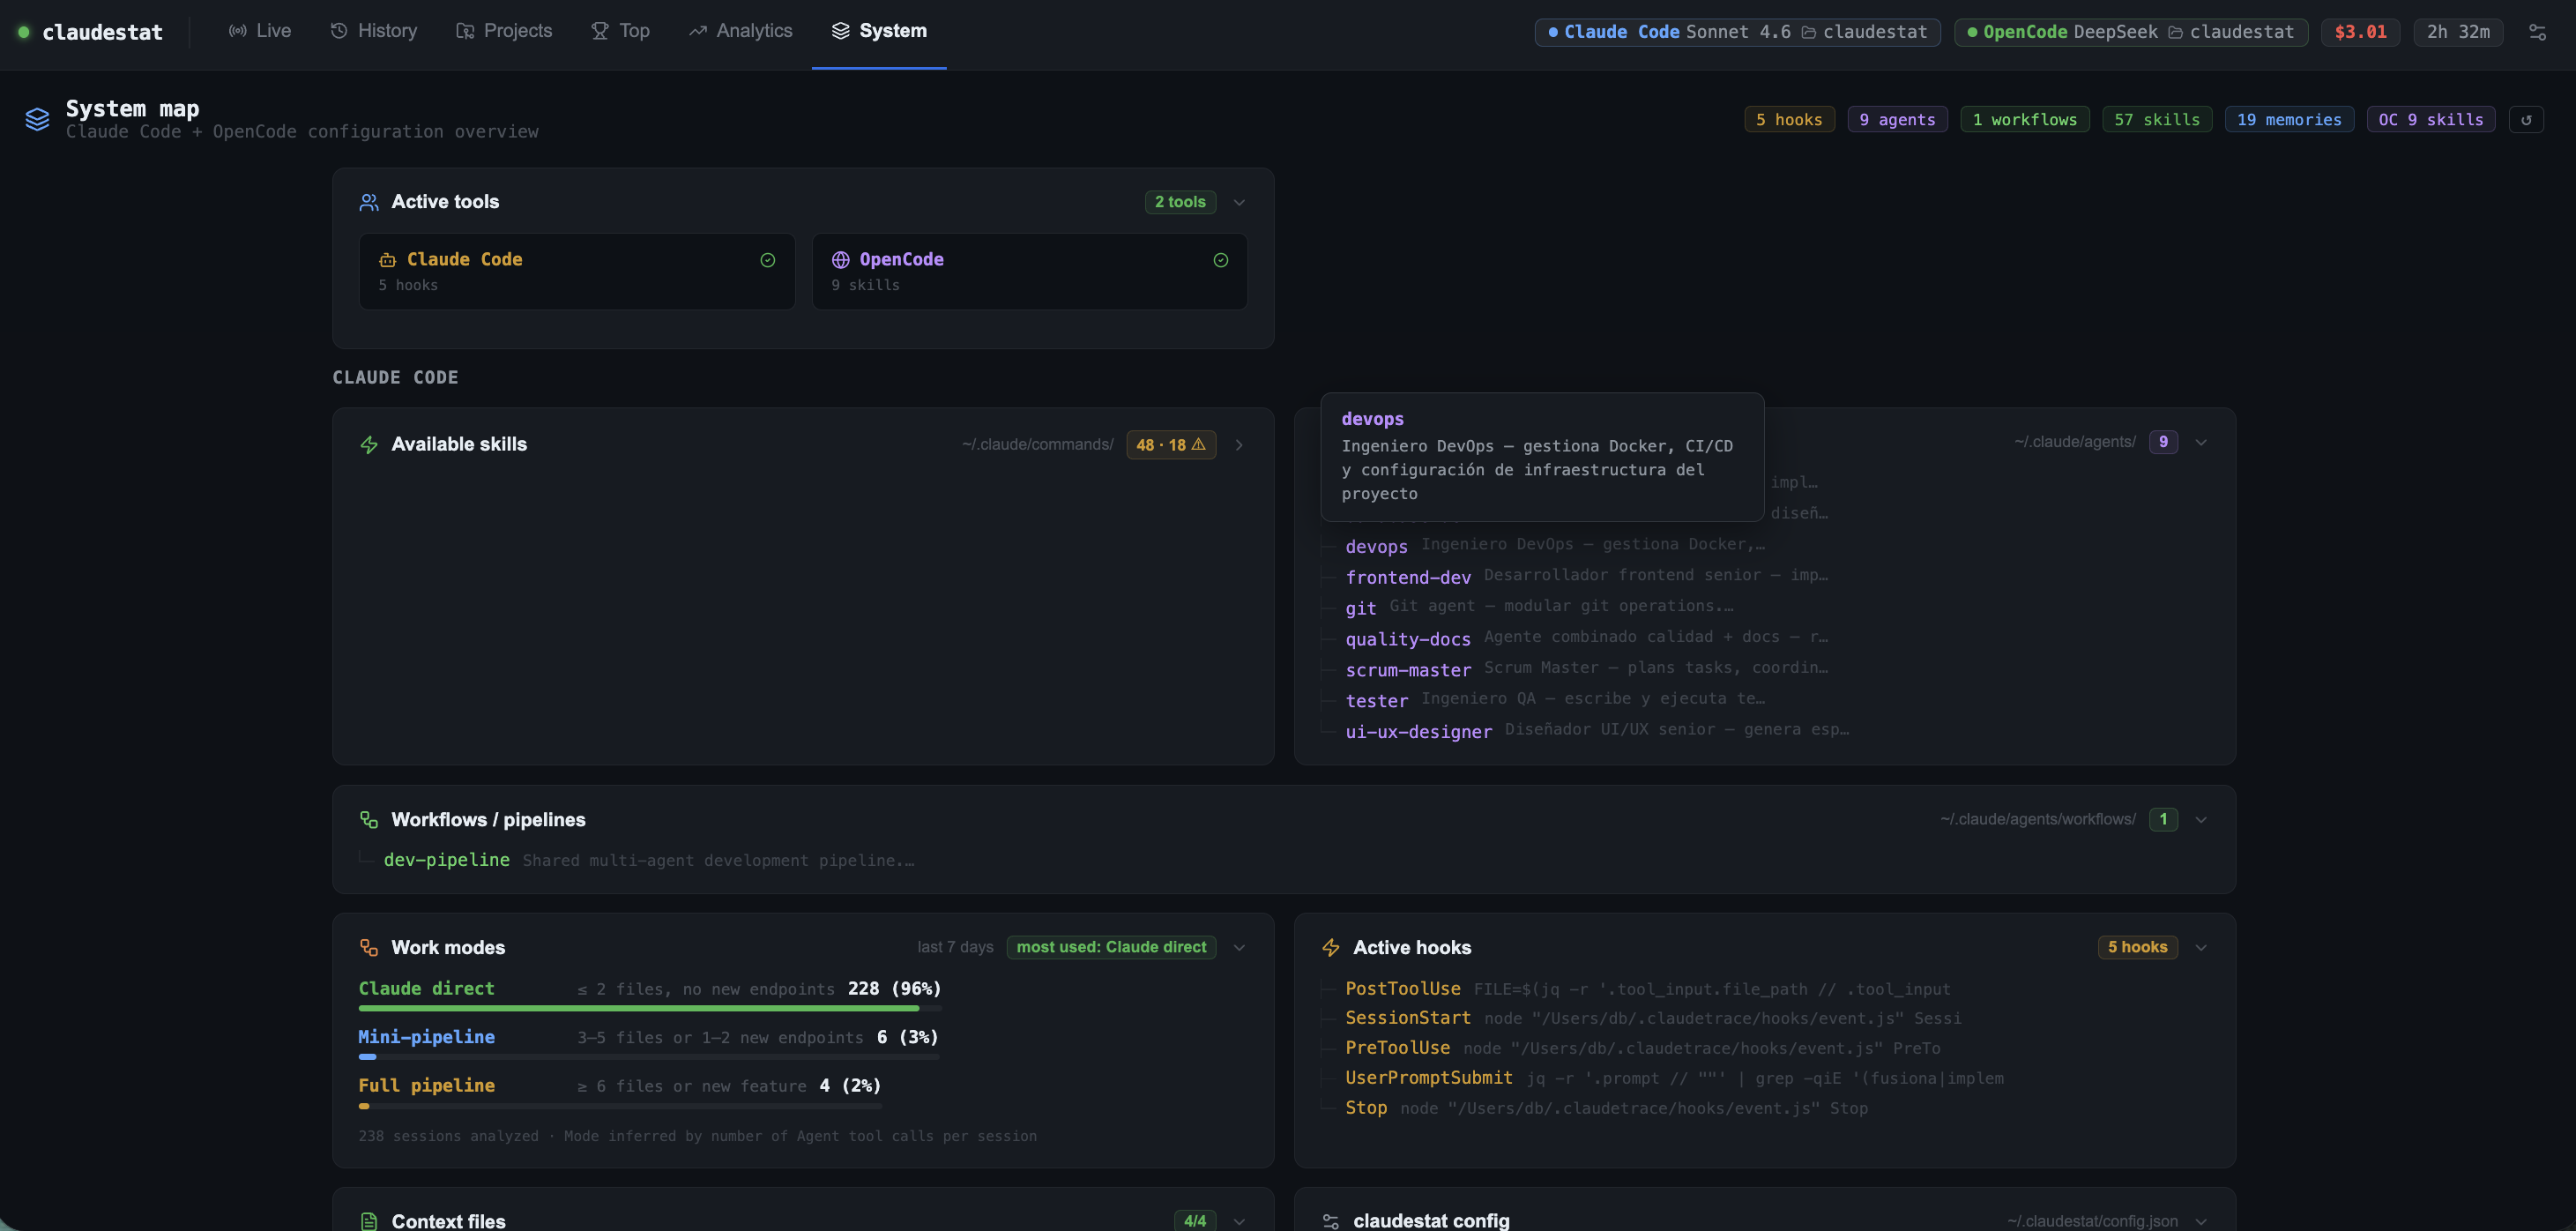
Task: Click the $3.01 cost badge
Action: [x=2360, y=32]
